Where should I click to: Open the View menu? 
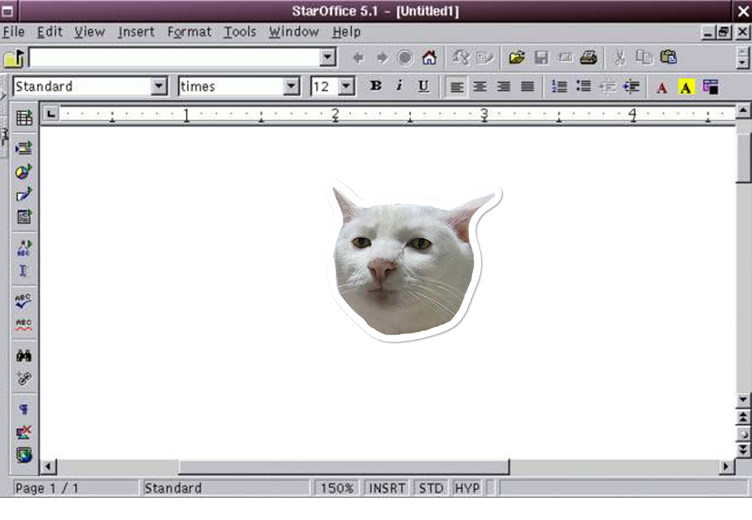(90, 32)
